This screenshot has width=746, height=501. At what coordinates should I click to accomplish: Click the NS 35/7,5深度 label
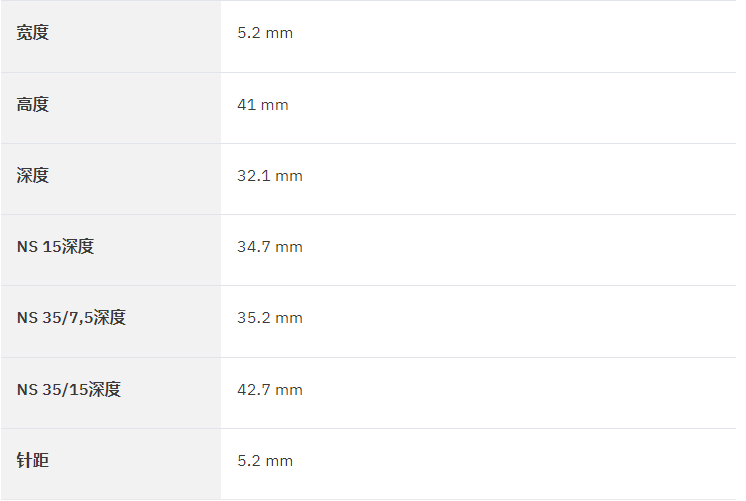(x=71, y=317)
